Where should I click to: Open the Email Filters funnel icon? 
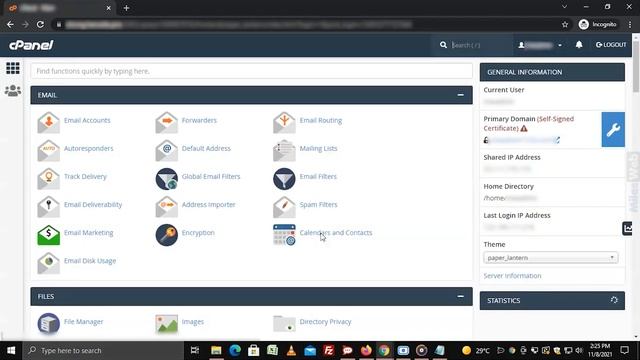click(x=284, y=178)
